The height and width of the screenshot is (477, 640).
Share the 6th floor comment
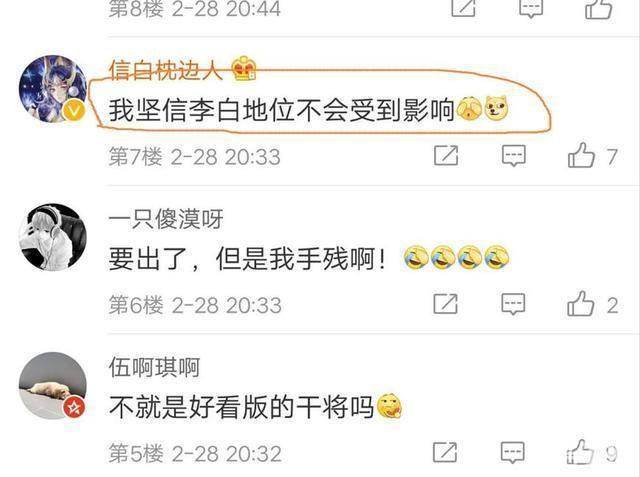pos(445,304)
